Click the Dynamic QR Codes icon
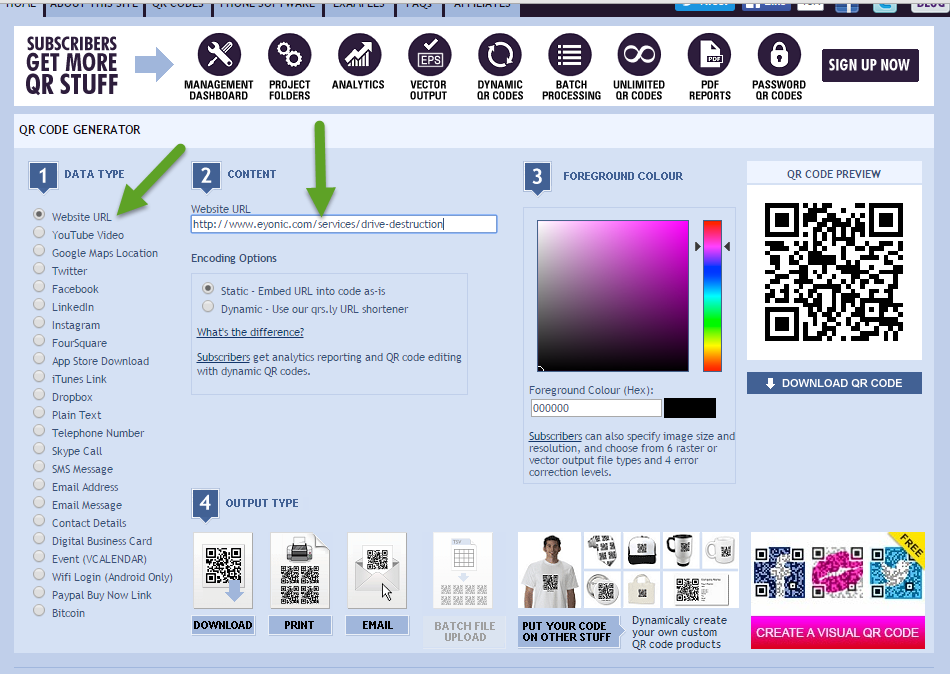 pos(499,55)
